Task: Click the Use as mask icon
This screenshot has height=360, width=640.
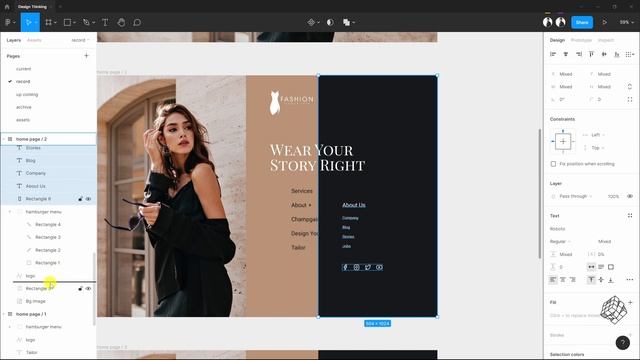Action: click(330, 22)
